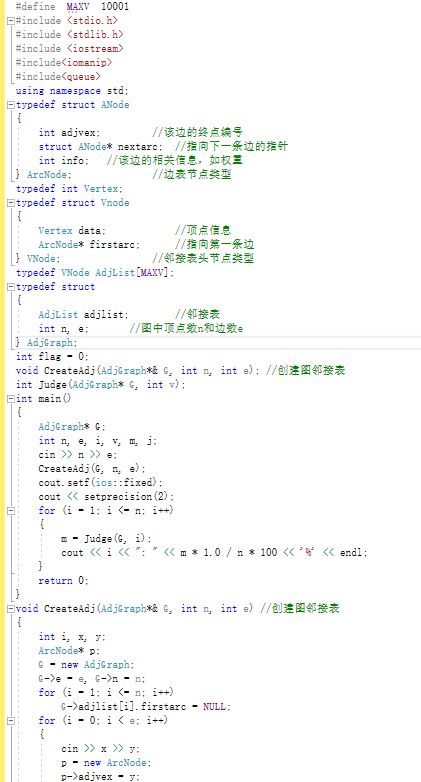Click 'AdjList adjlist;' member

(84, 315)
